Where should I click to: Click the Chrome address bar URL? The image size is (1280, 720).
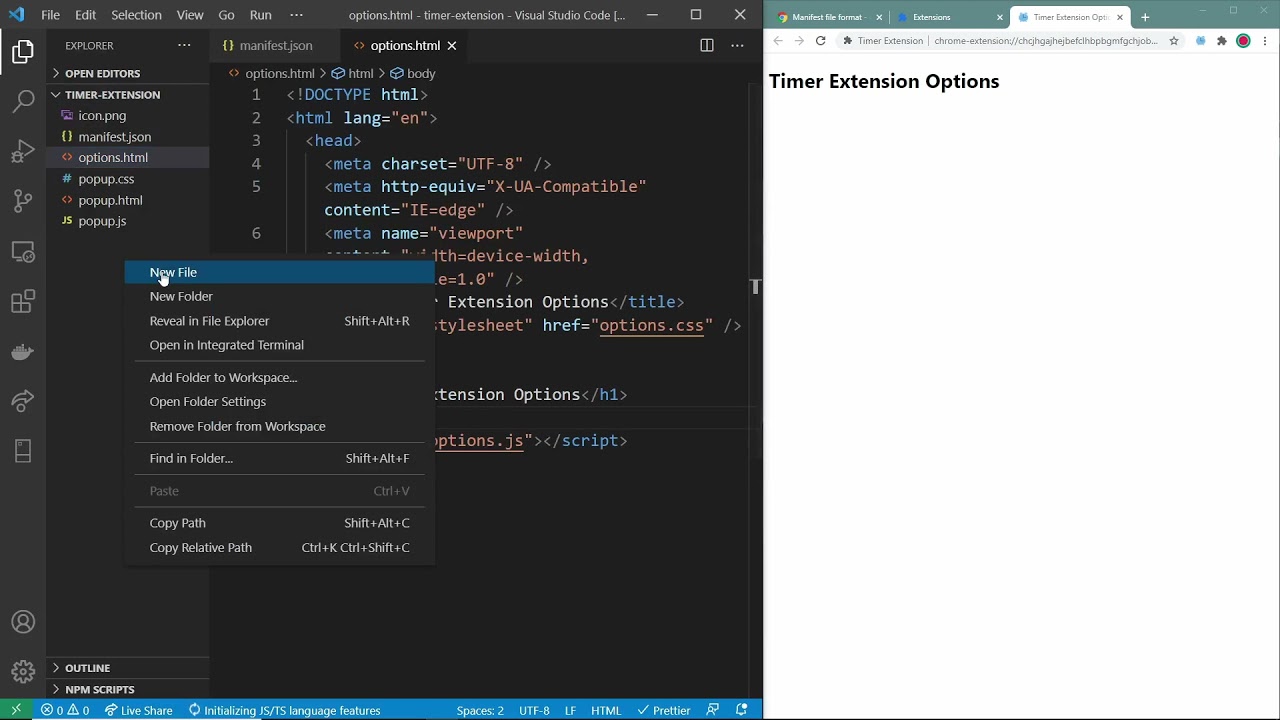point(1045,41)
